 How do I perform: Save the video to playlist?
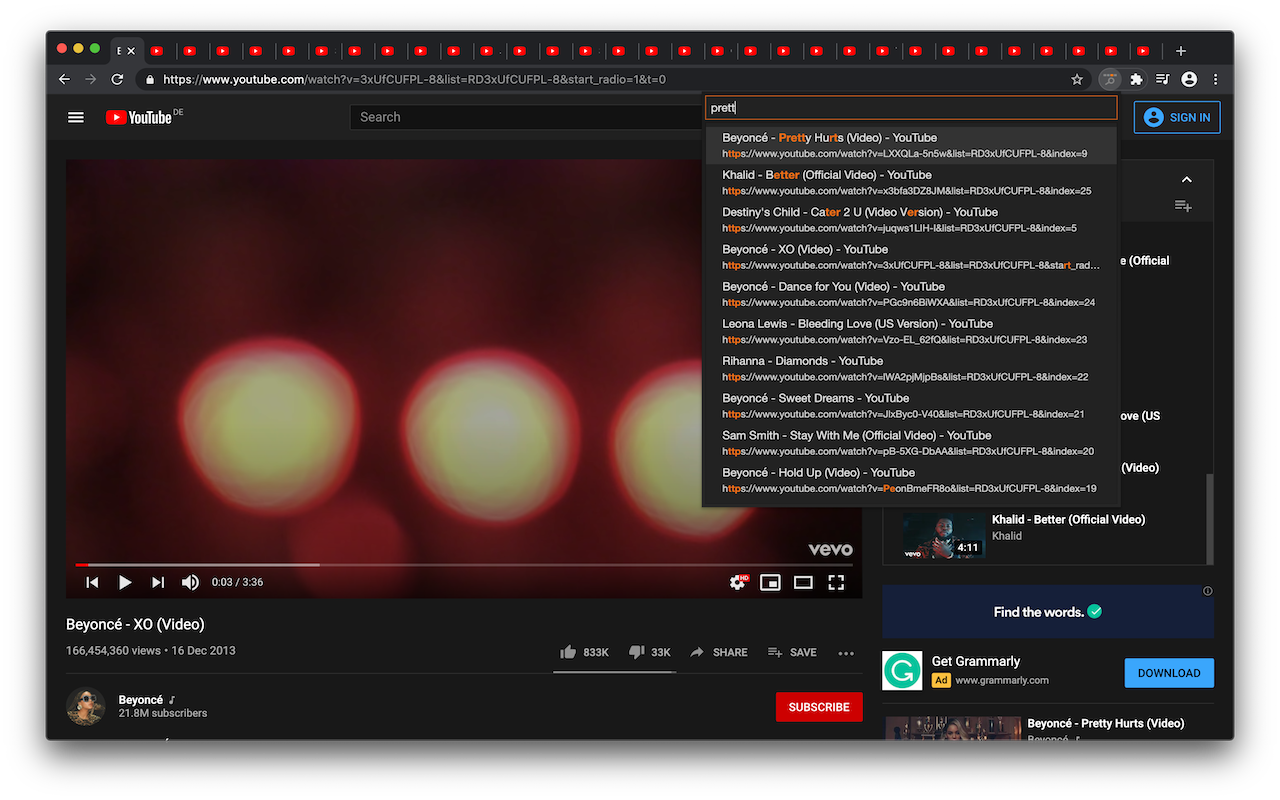pos(792,652)
